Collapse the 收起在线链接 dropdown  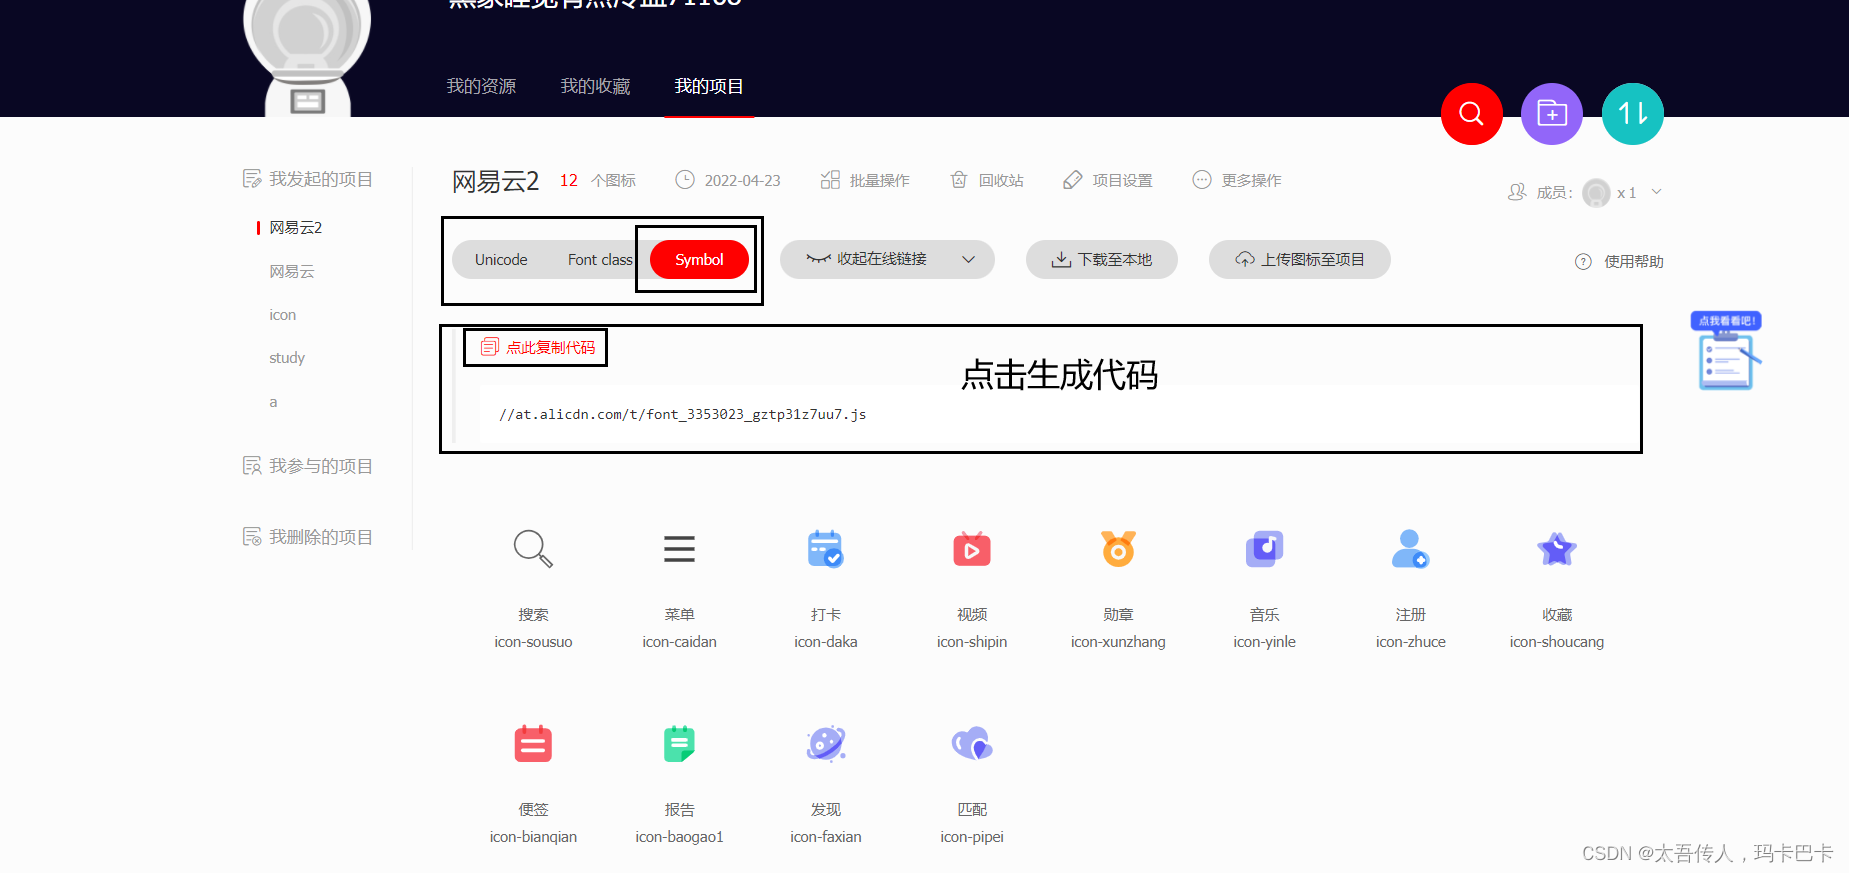coord(887,259)
